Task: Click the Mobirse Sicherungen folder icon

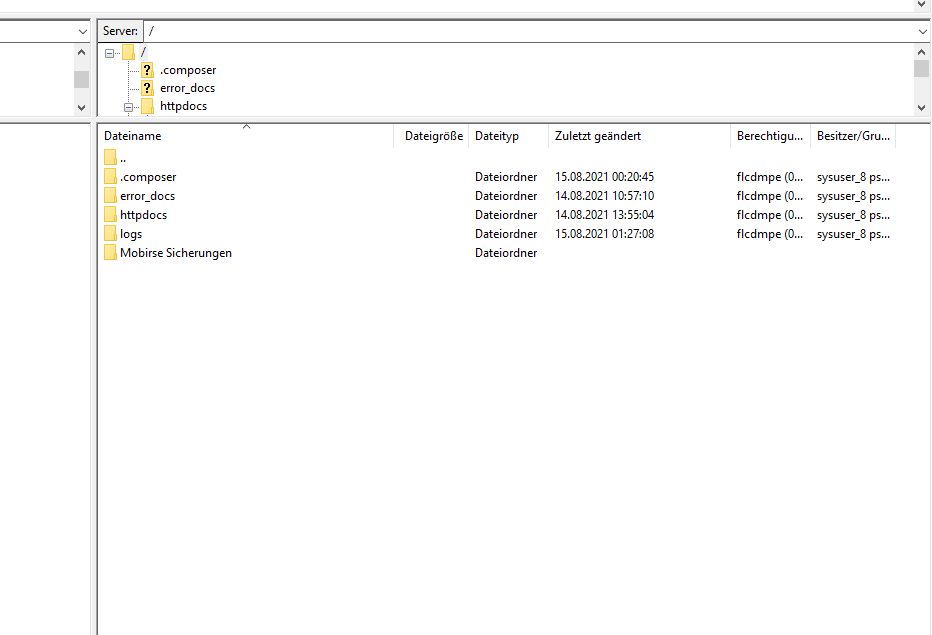Action: point(110,253)
